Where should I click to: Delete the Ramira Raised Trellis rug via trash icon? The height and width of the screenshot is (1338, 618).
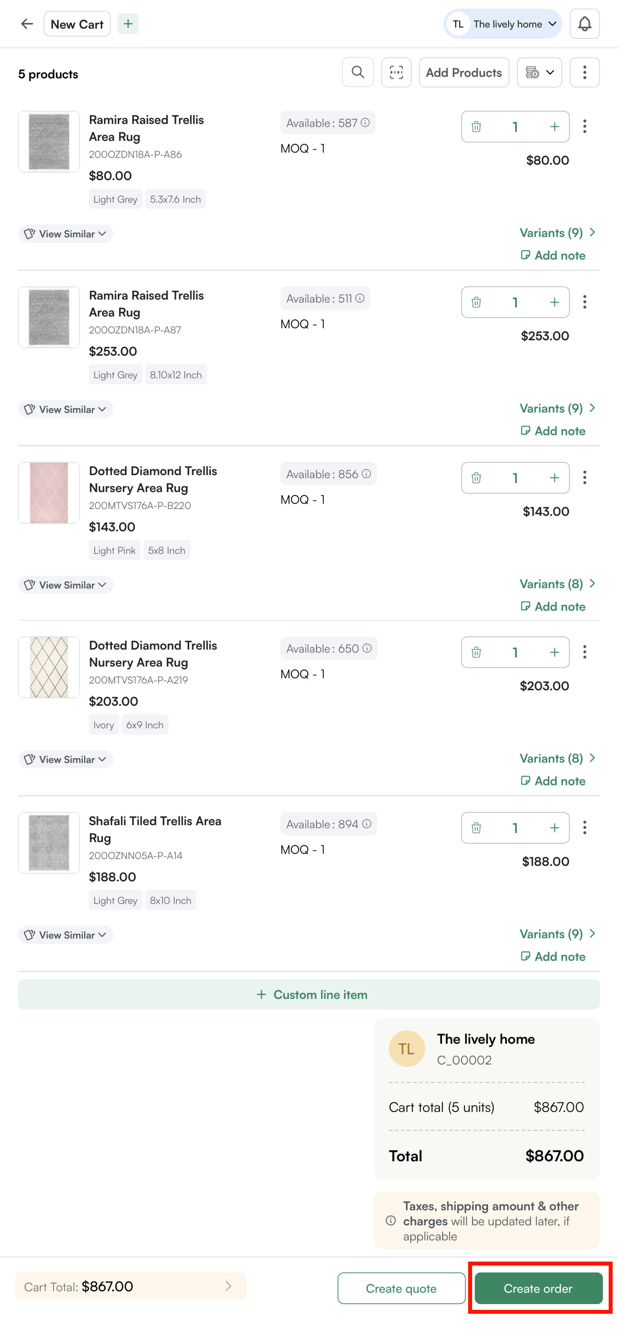pos(476,127)
